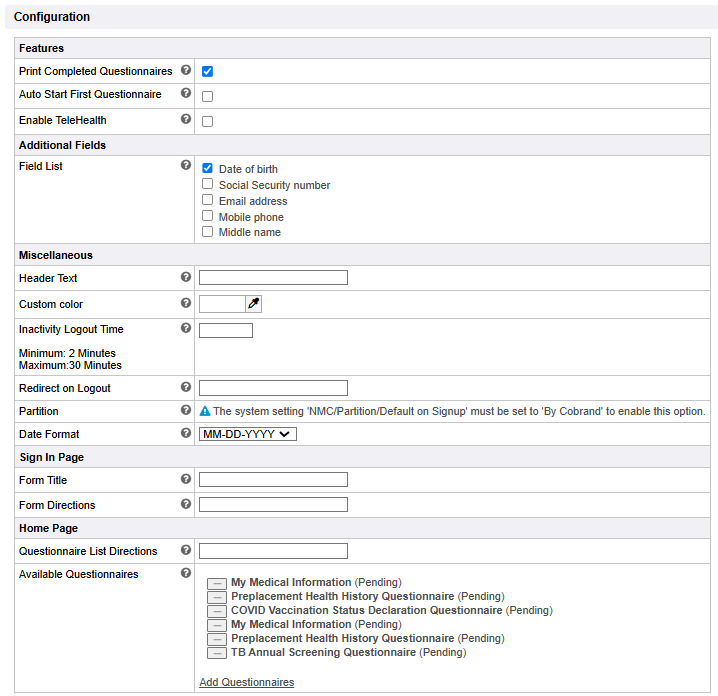Image resolution: width=718 pixels, height=696 pixels.
Task: Open help for Auto Start First Questionnaire
Action: [186, 94]
